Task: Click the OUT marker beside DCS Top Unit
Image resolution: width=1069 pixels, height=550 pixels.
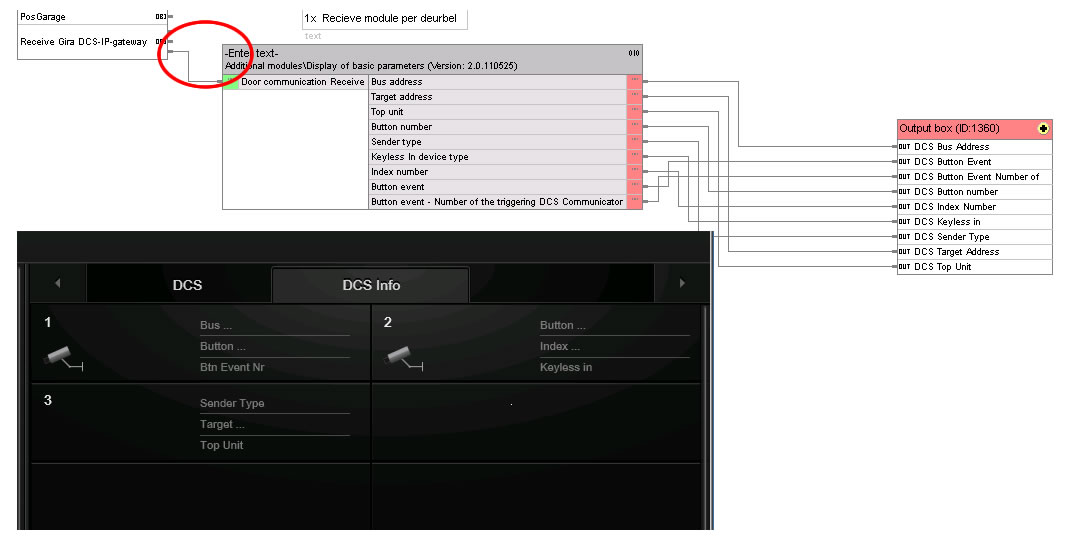Action: [904, 267]
